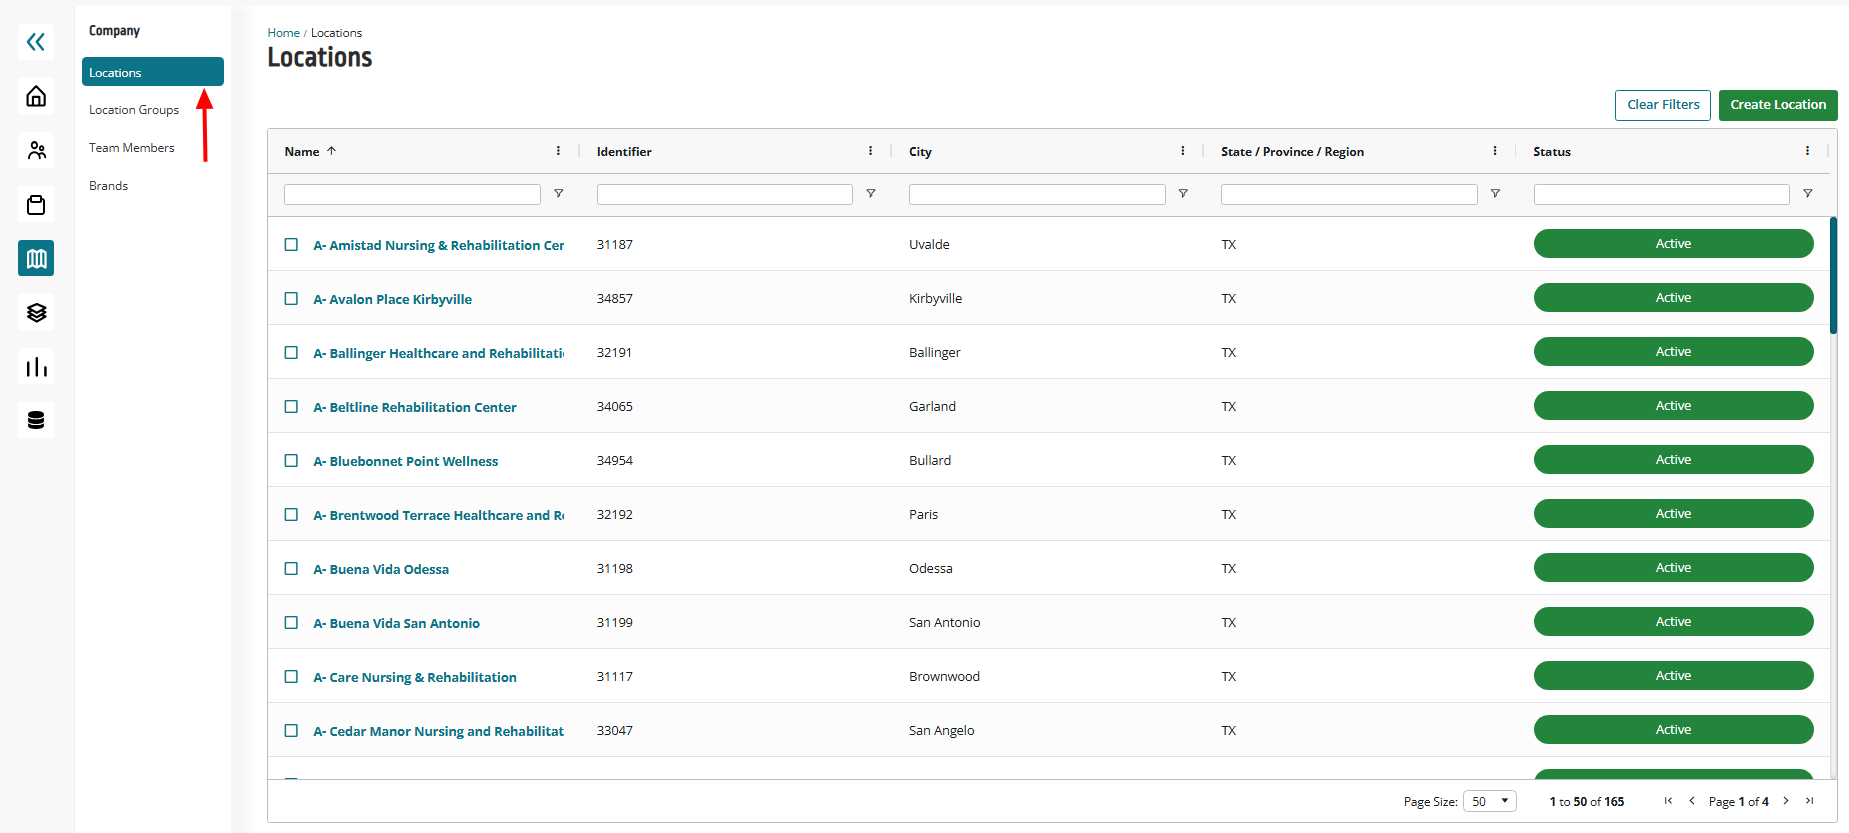Screen dimensions: 1849x833
Task: Tick A- Beltline Rehabilitation Center checkbox
Action: (291, 406)
